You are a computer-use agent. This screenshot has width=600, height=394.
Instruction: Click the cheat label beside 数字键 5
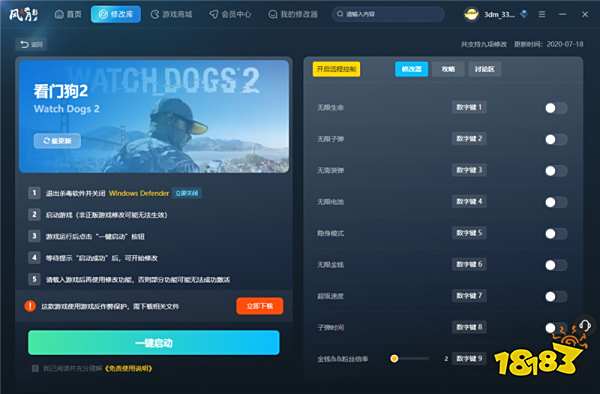(x=330, y=233)
